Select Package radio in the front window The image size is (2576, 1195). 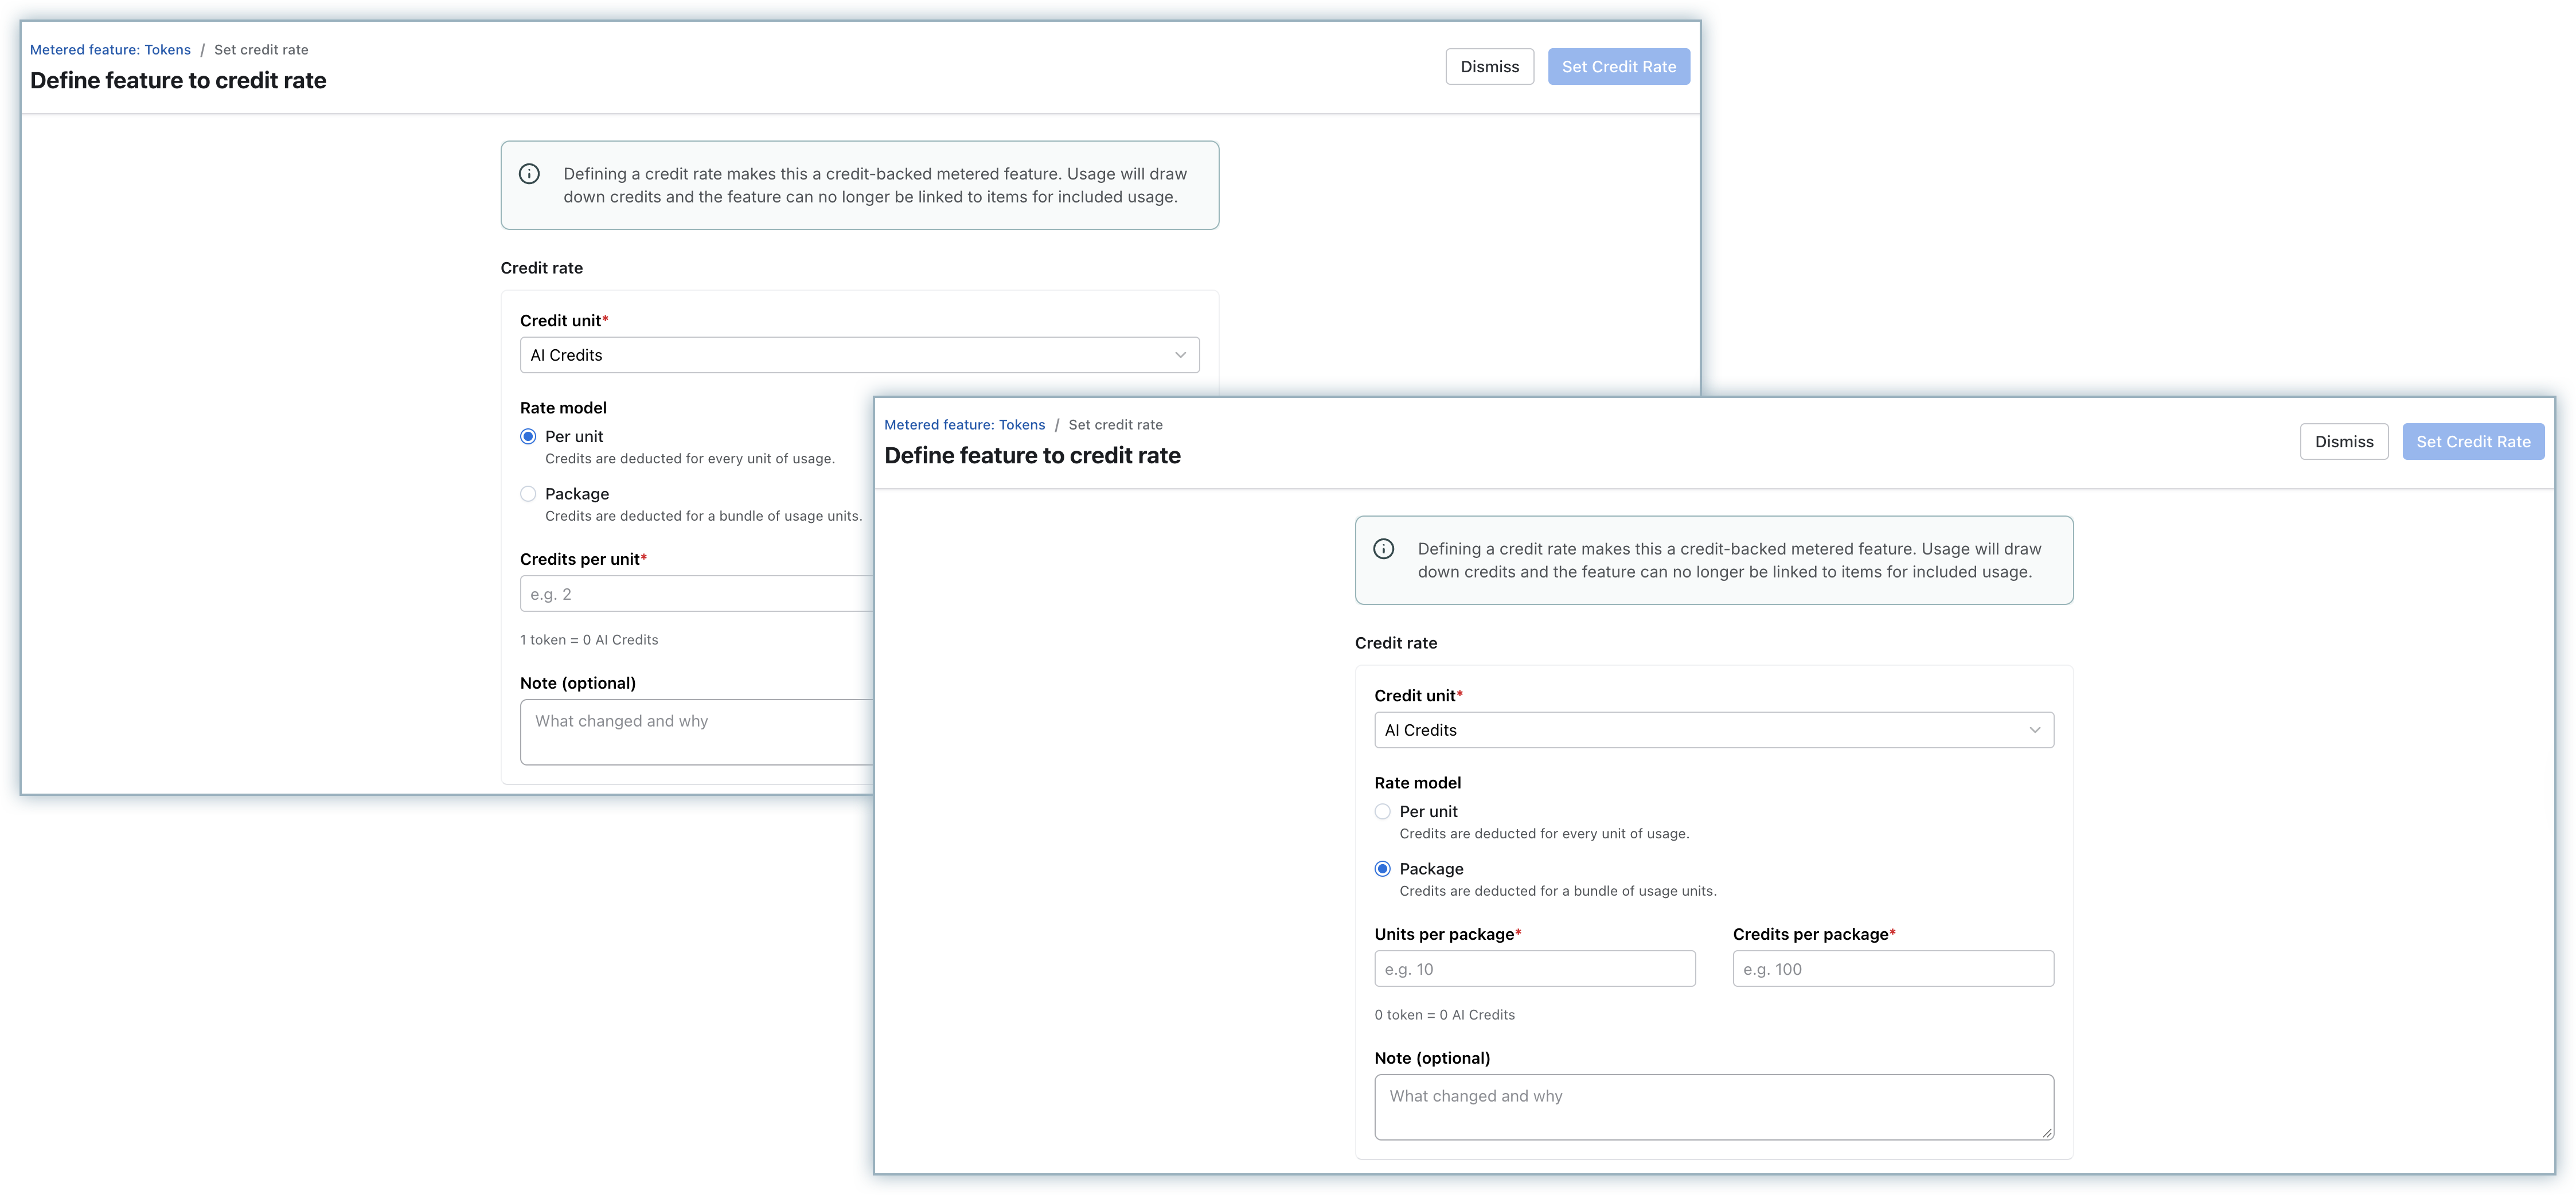1382,869
